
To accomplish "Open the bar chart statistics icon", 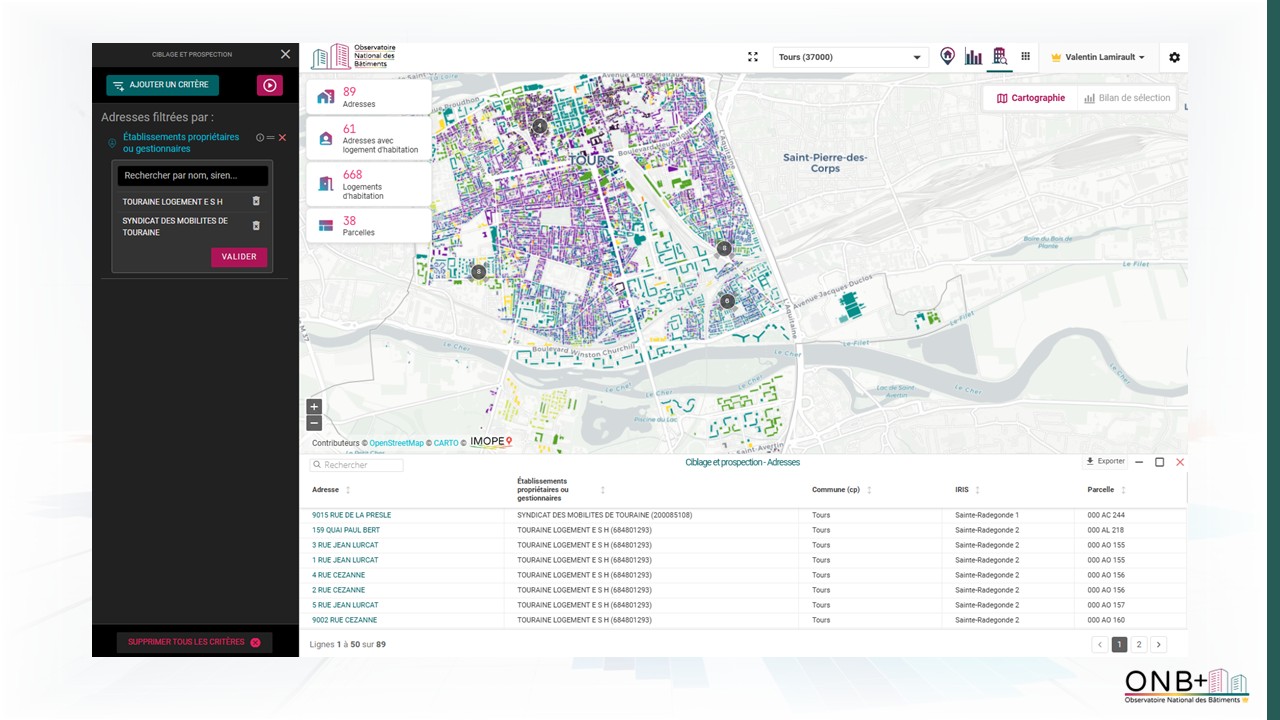I will (973, 57).
